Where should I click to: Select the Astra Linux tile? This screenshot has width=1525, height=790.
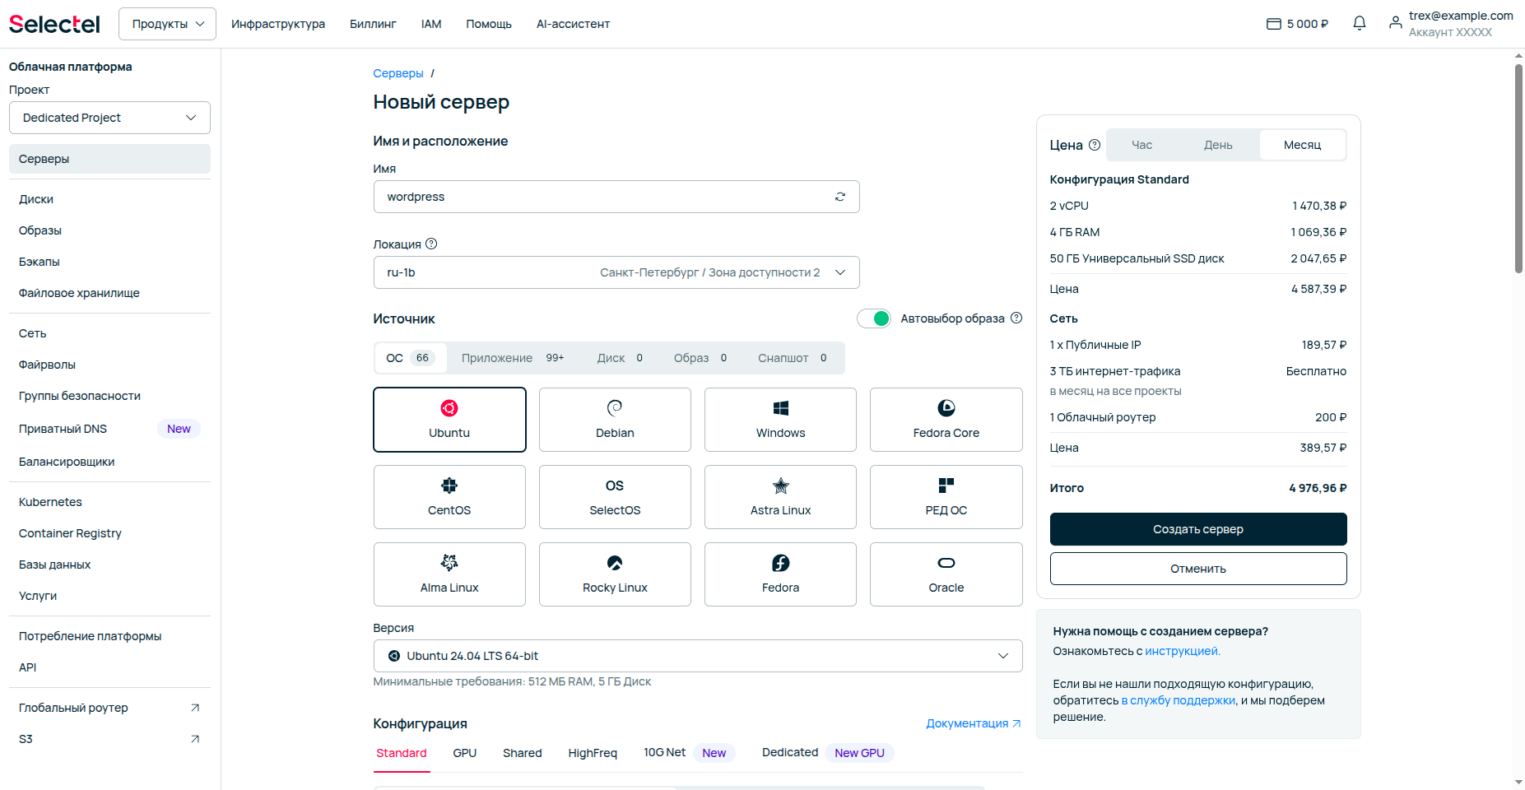[x=780, y=497]
